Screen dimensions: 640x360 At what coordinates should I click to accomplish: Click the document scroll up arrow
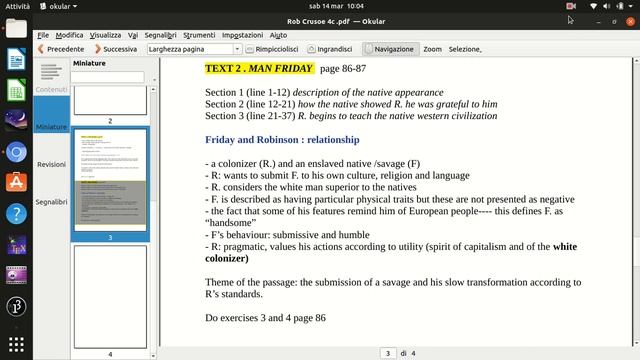tap(636, 61)
